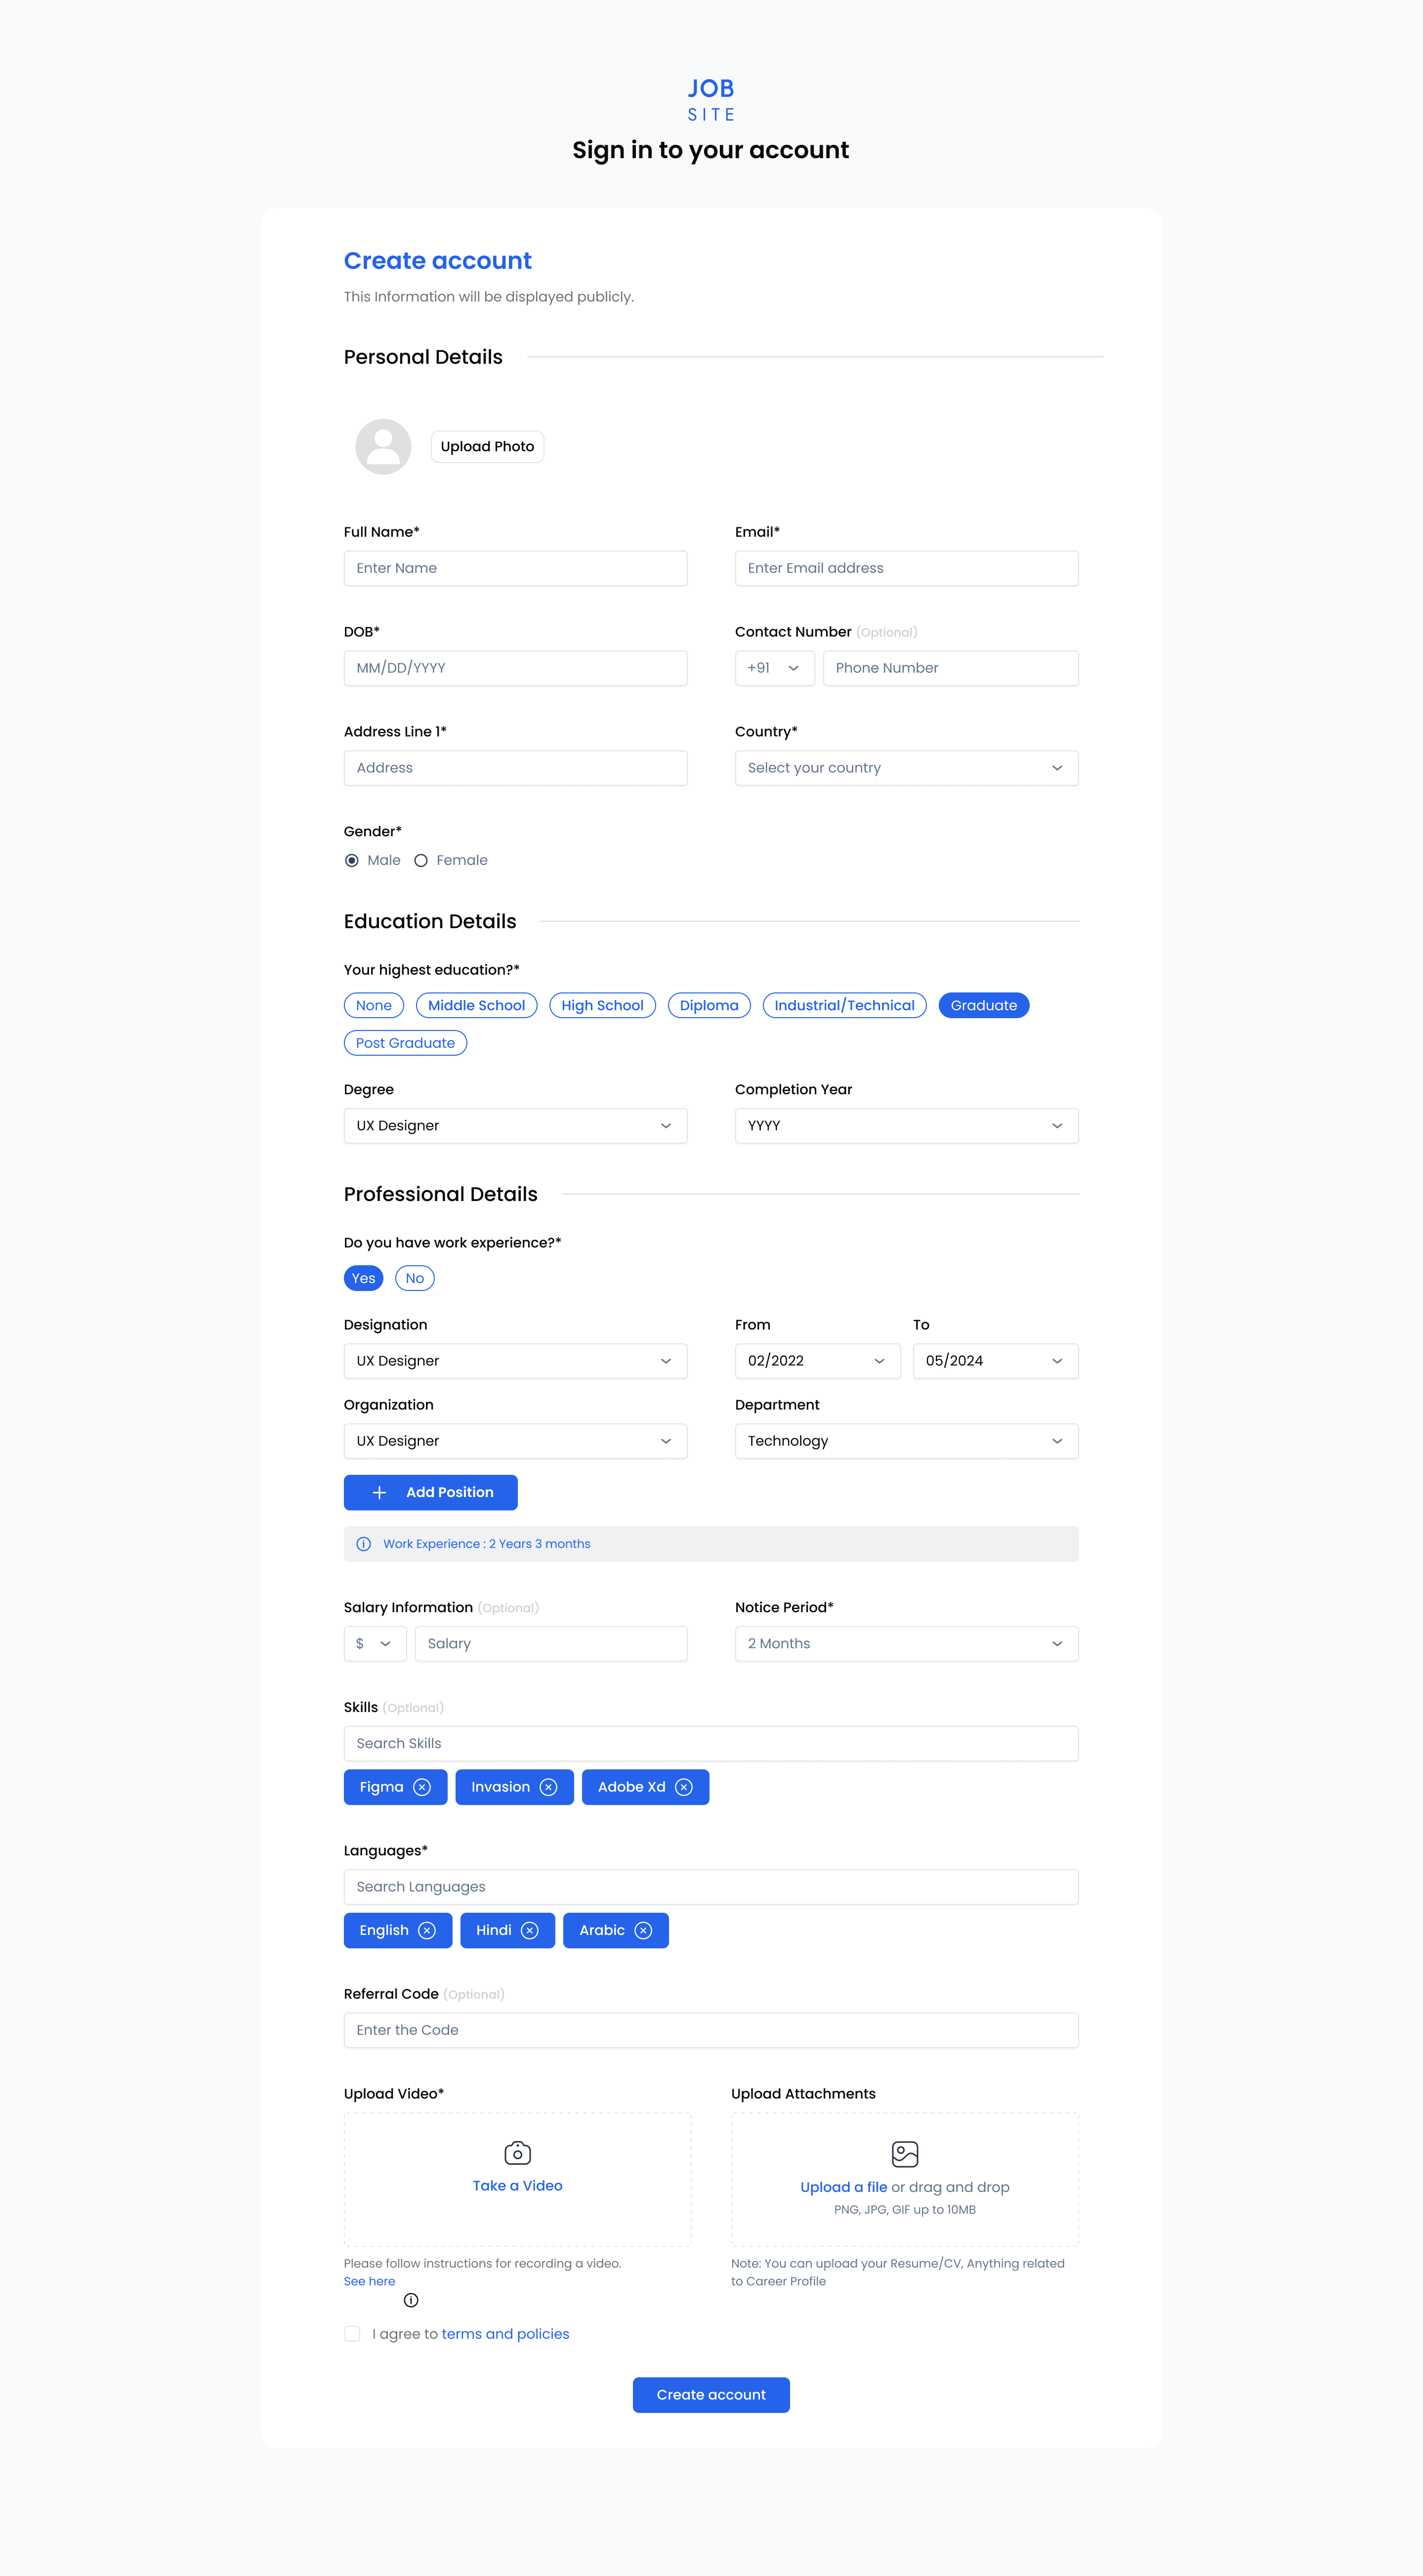Viewport: 1423px width, 2576px height.
Task: Remove the English language tag
Action: click(x=427, y=1930)
